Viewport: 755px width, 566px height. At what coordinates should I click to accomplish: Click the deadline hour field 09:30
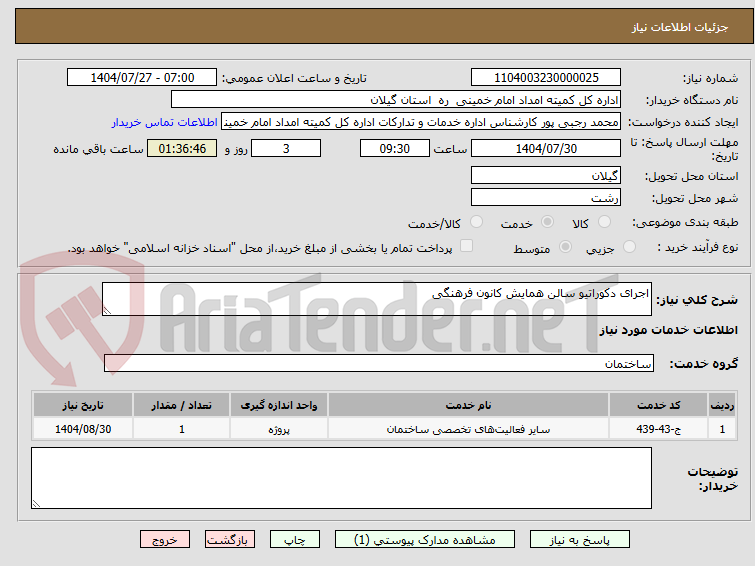click(395, 148)
